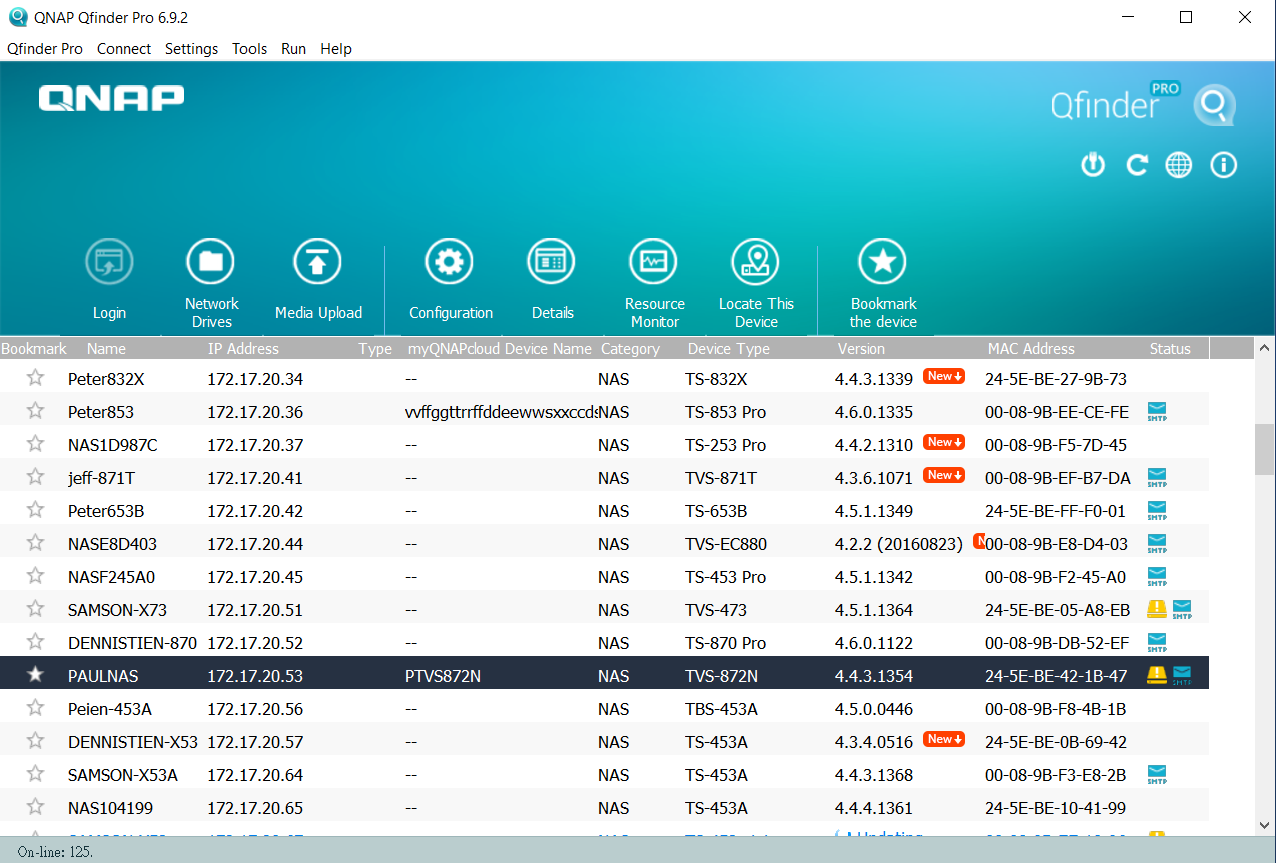Open Resource Monitor
The height and width of the screenshot is (863, 1276).
(654, 284)
